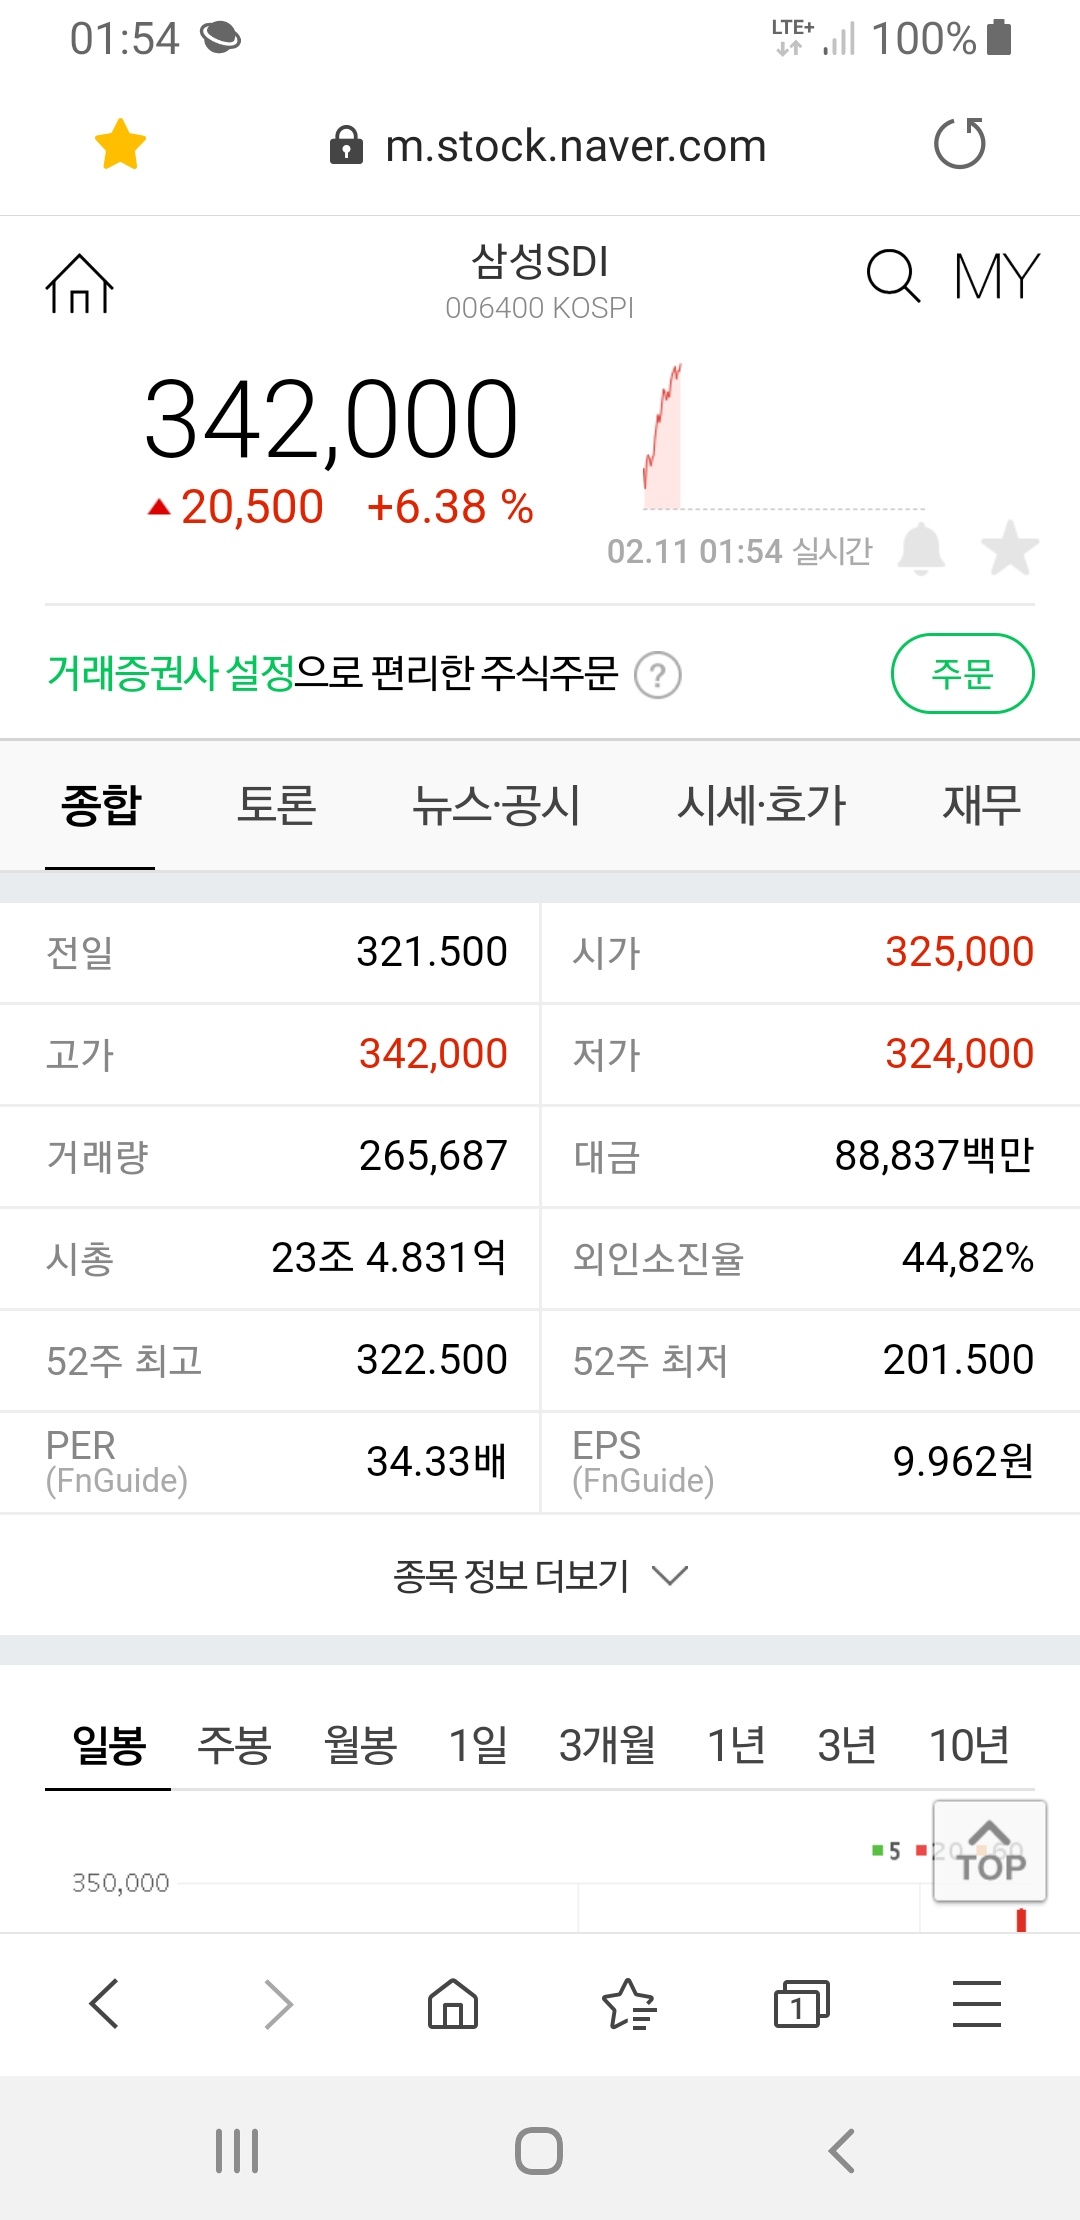Screen dimensions: 1080x2220
Task: Tap the yellow bookmark star in address bar
Action: (120, 145)
